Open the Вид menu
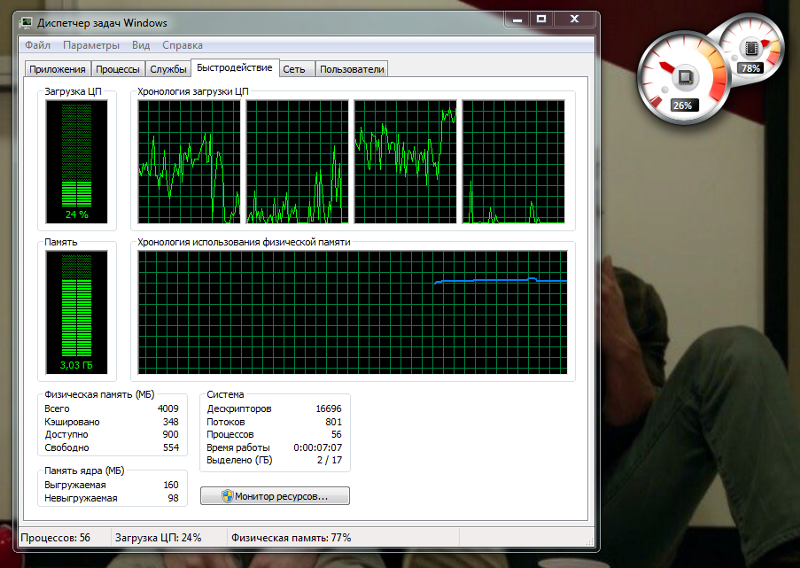The height and width of the screenshot is (568, 800). pyautogui.click(x=141, y=45)
